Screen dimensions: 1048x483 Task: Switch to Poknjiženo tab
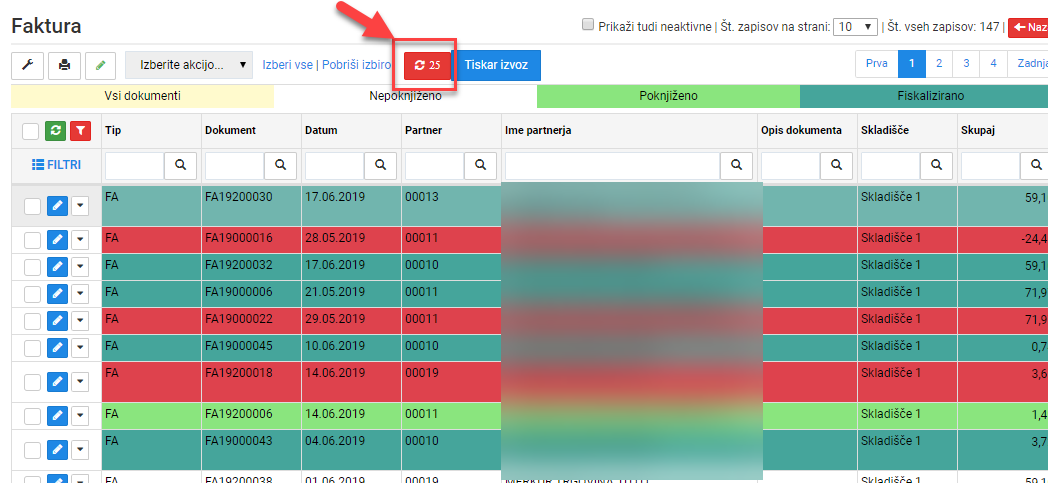click(668, 96)
